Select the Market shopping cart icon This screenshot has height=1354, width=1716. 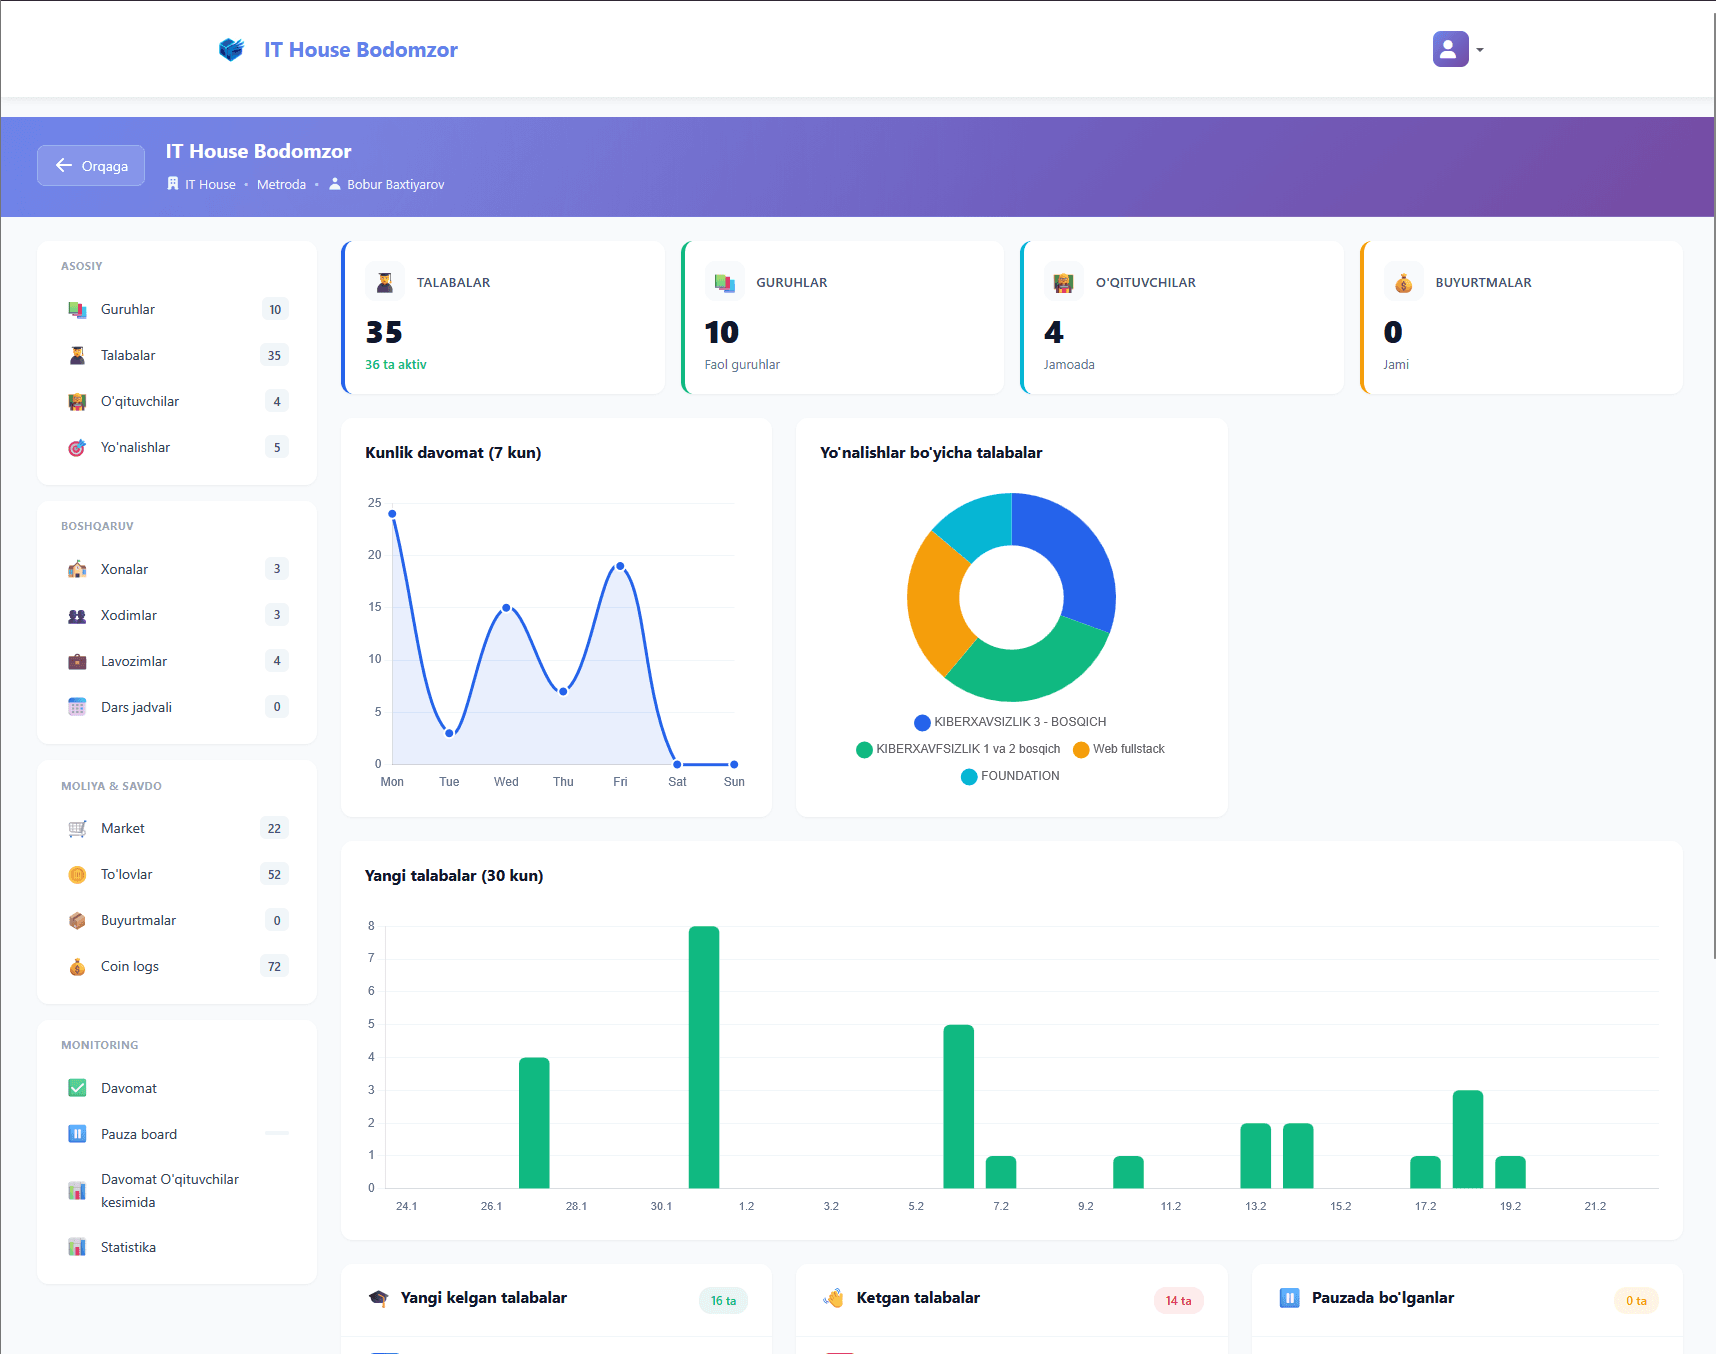pyautogui.click(x=77, y=828)
